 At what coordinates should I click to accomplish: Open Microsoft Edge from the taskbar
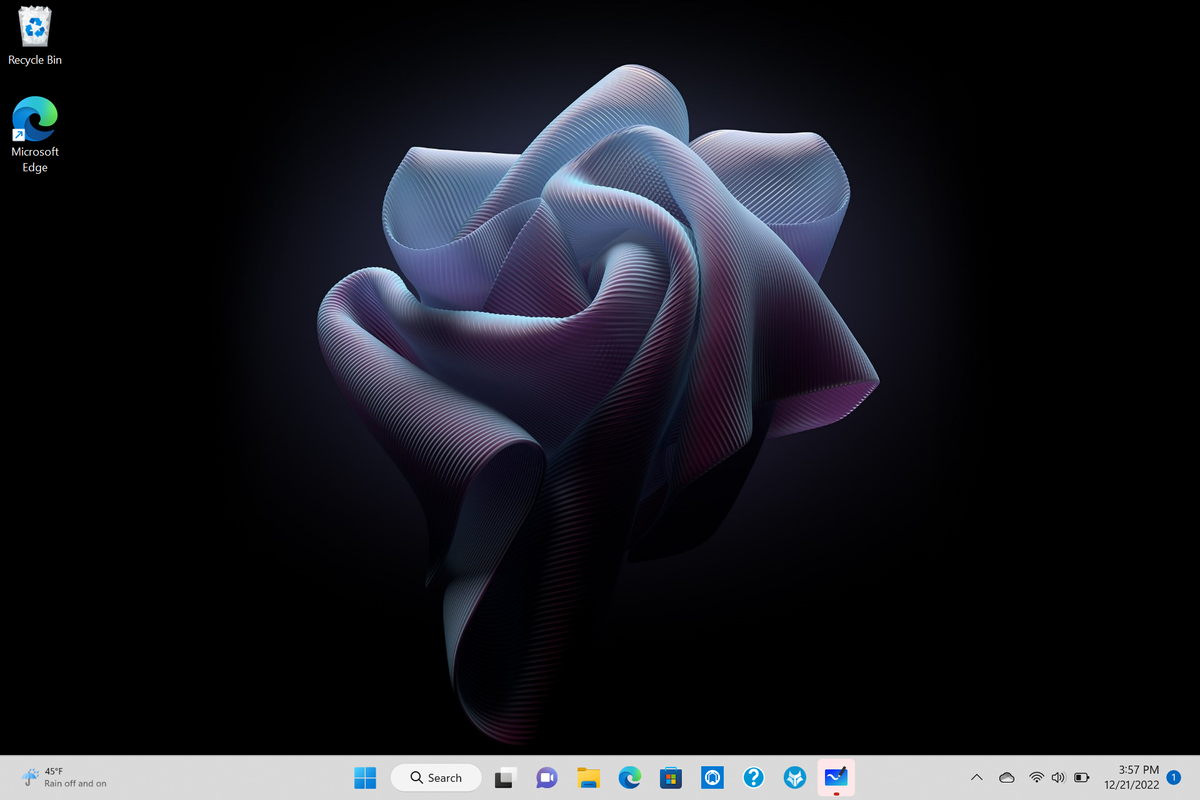[629, 777]
